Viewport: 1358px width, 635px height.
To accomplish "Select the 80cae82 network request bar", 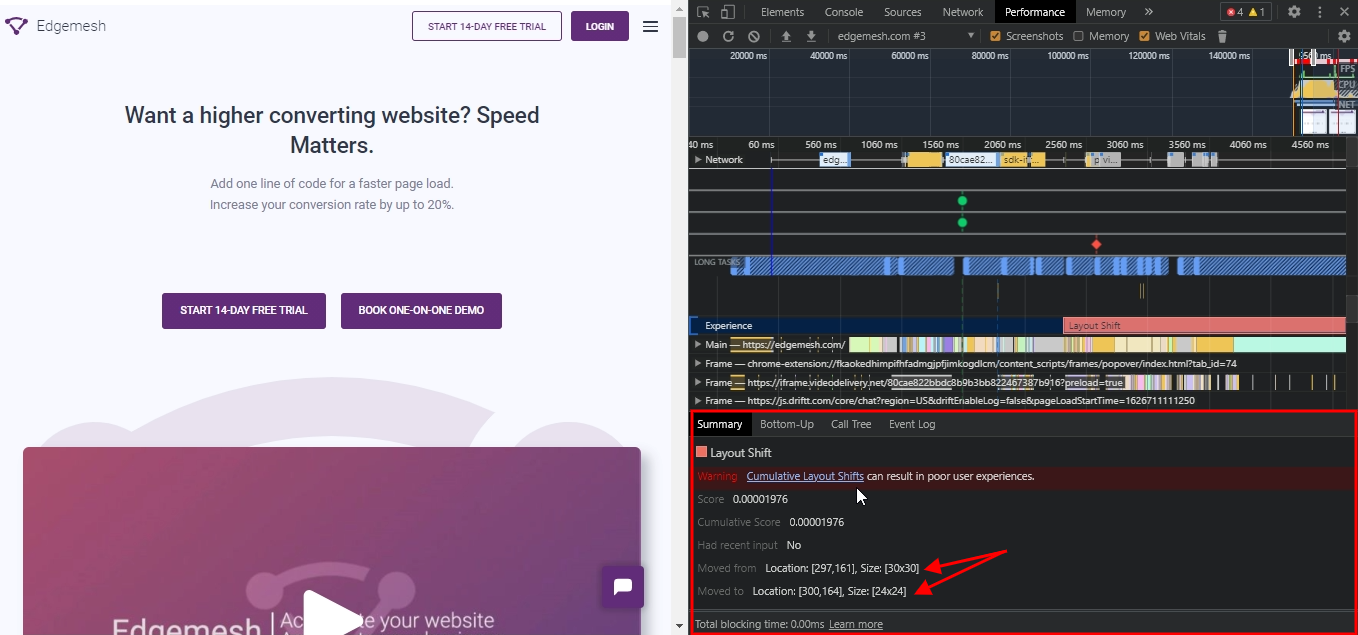I will coord(970,159).
